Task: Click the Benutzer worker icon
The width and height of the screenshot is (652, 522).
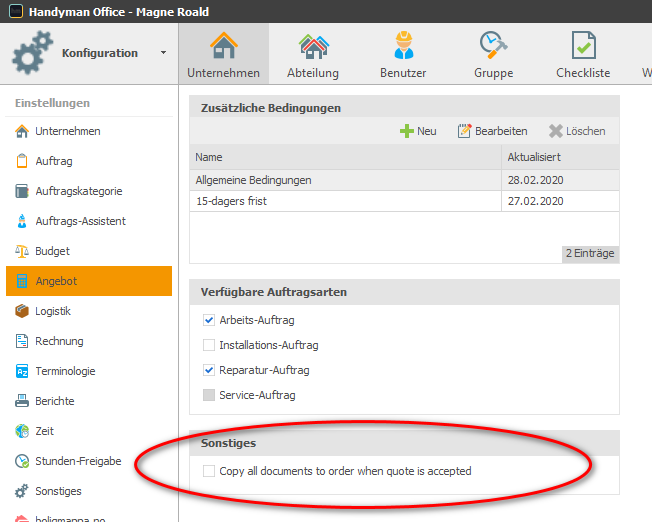Action: pyautogui.click(x=403, y=46)
